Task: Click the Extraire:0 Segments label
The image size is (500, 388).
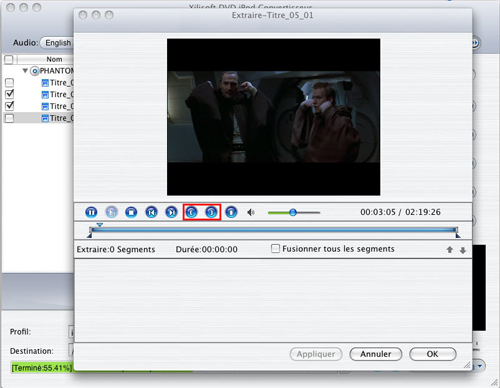Action: point(116,249)
